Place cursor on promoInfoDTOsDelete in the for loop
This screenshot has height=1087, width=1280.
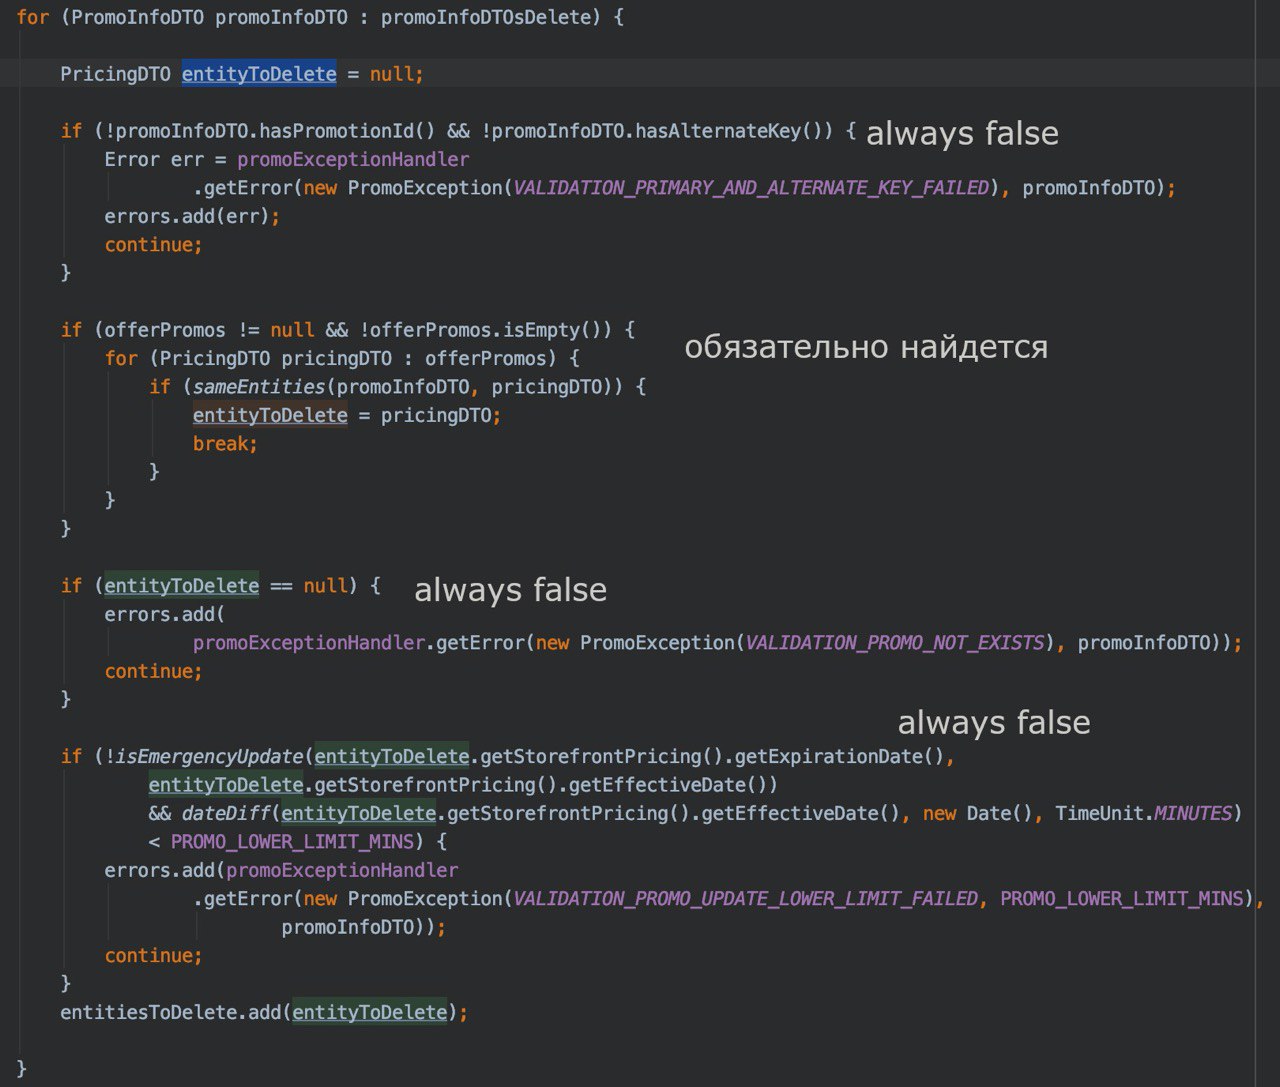click(x=486, y=17)
